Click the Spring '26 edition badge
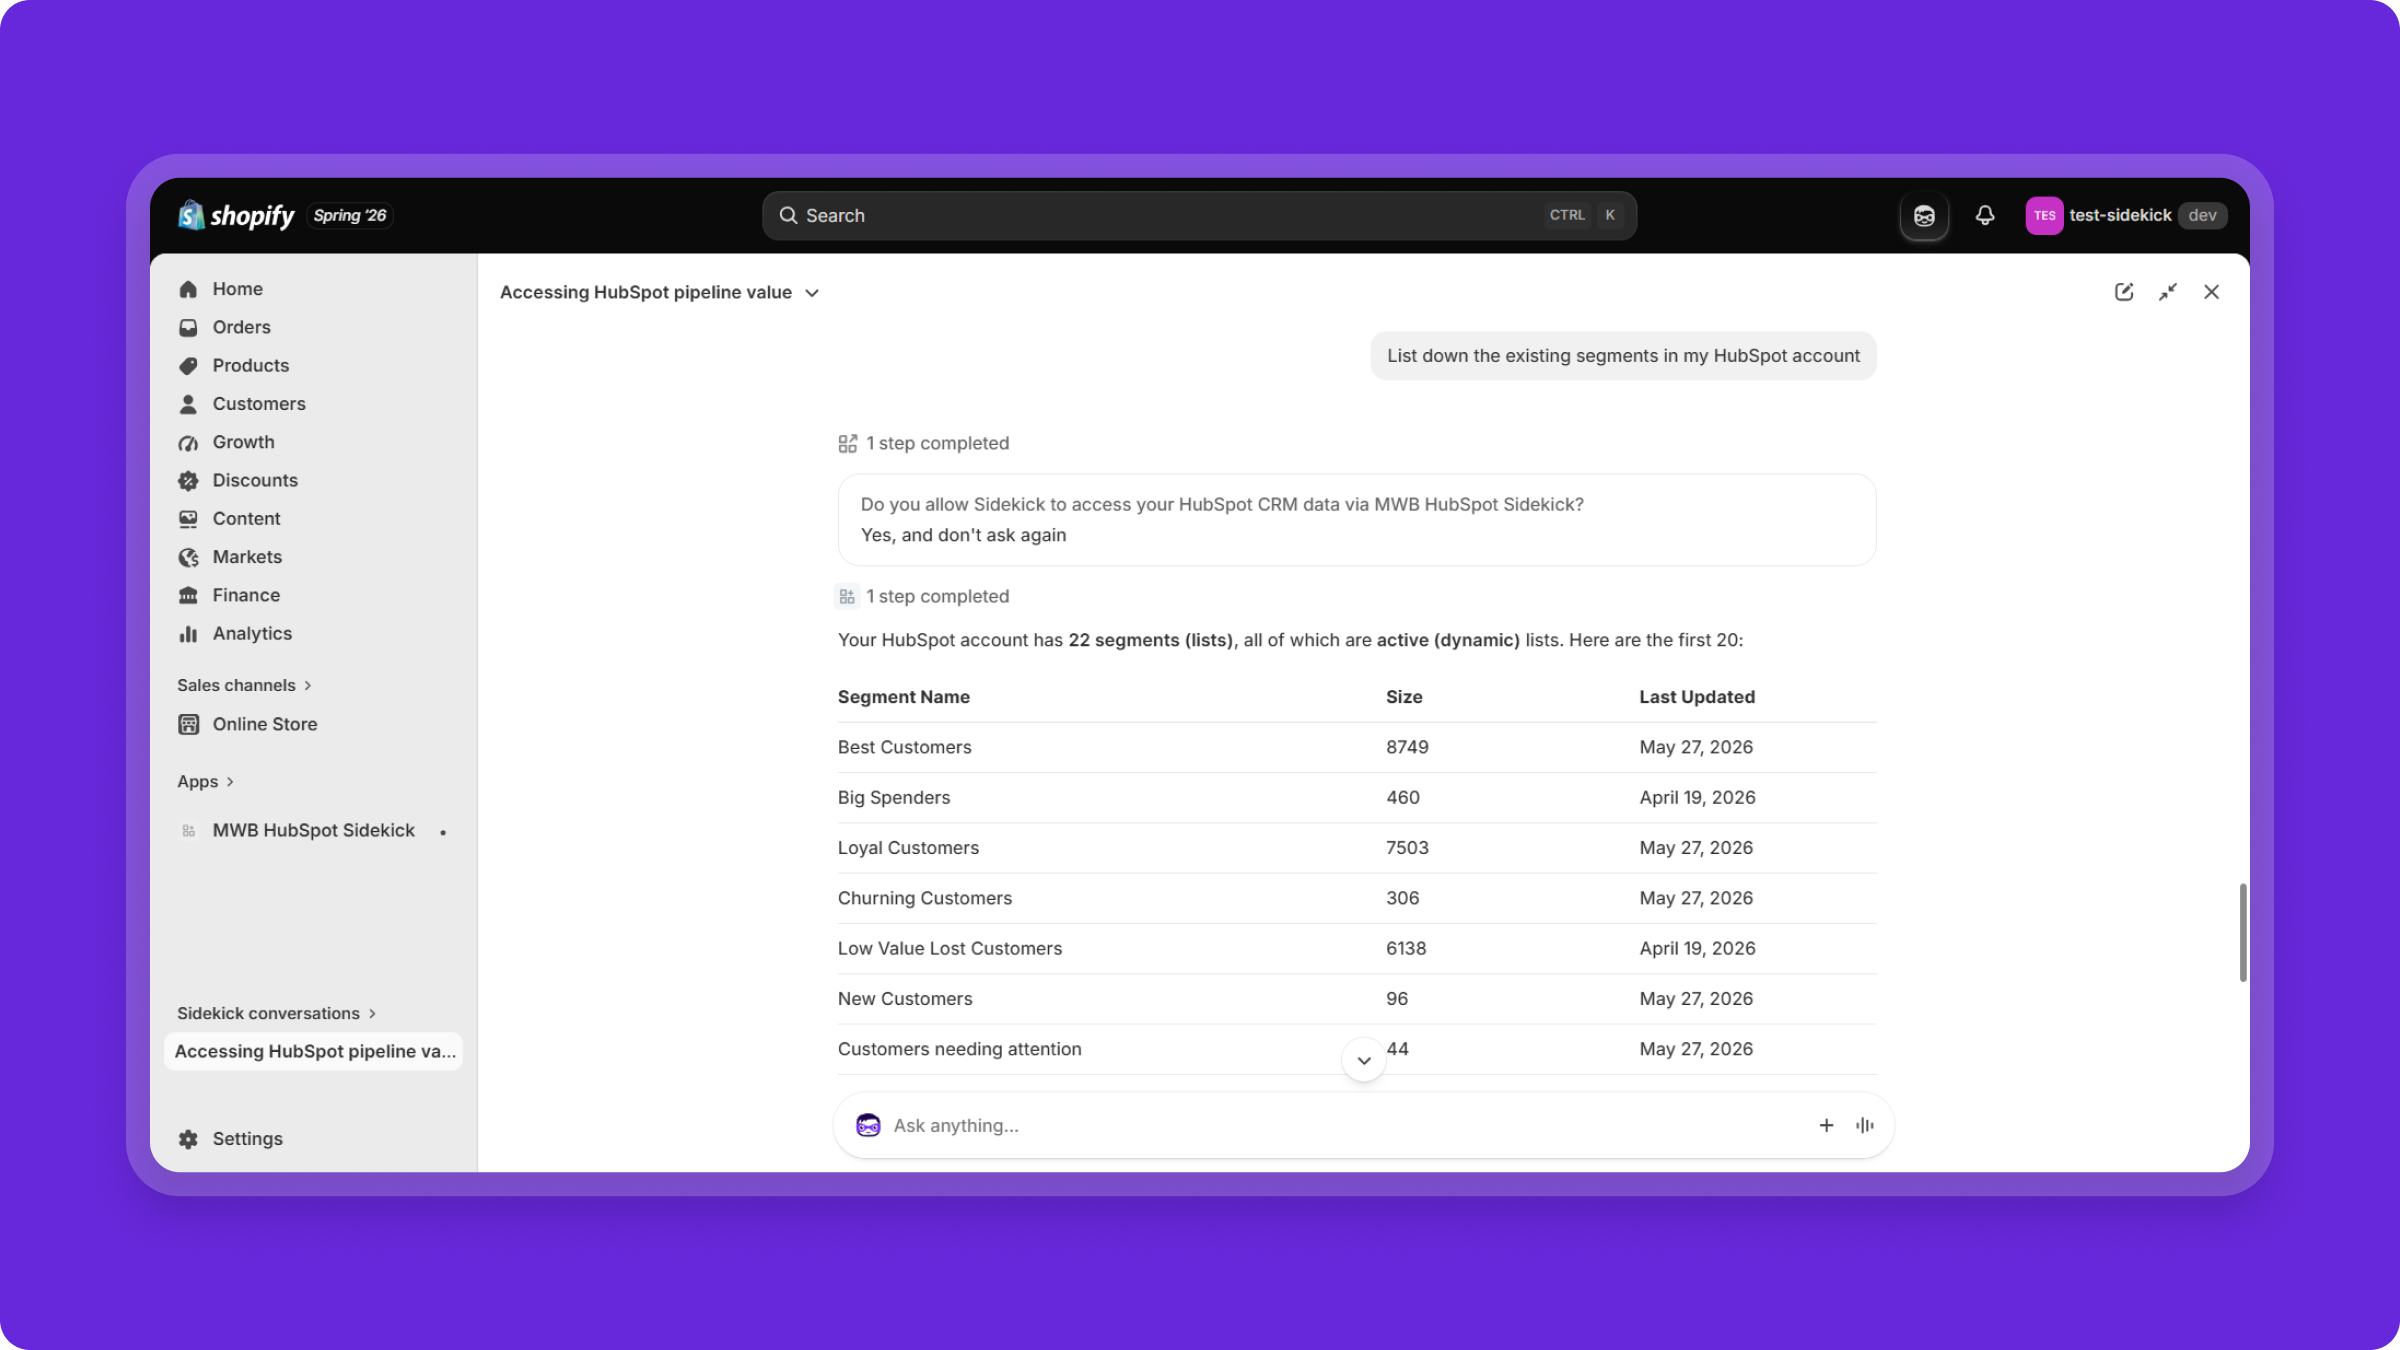 pyautogui.click(x=350, y=215)
